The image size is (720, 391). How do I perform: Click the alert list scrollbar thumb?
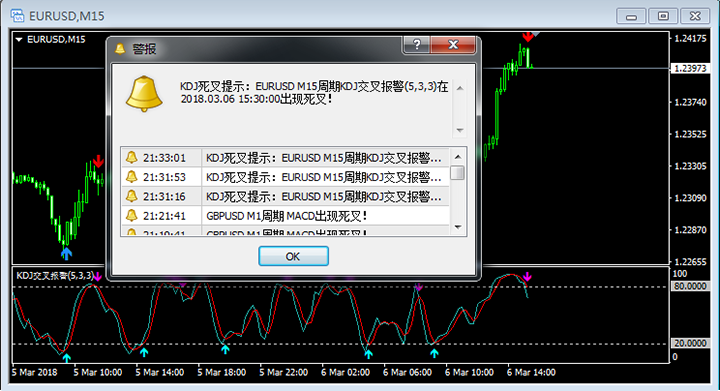458,173
